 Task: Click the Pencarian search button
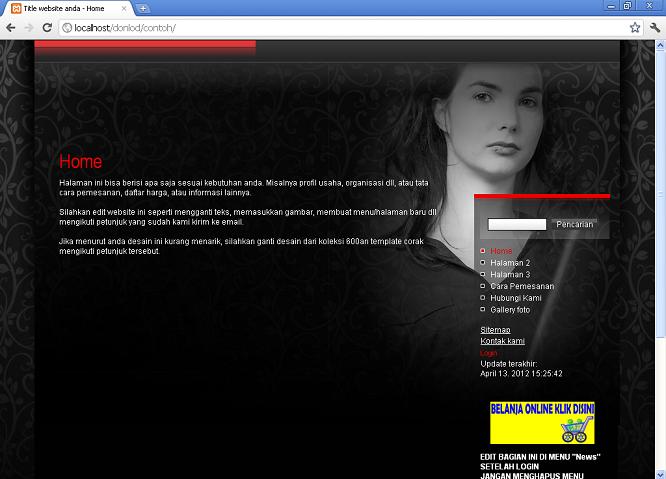coord(574,224)
